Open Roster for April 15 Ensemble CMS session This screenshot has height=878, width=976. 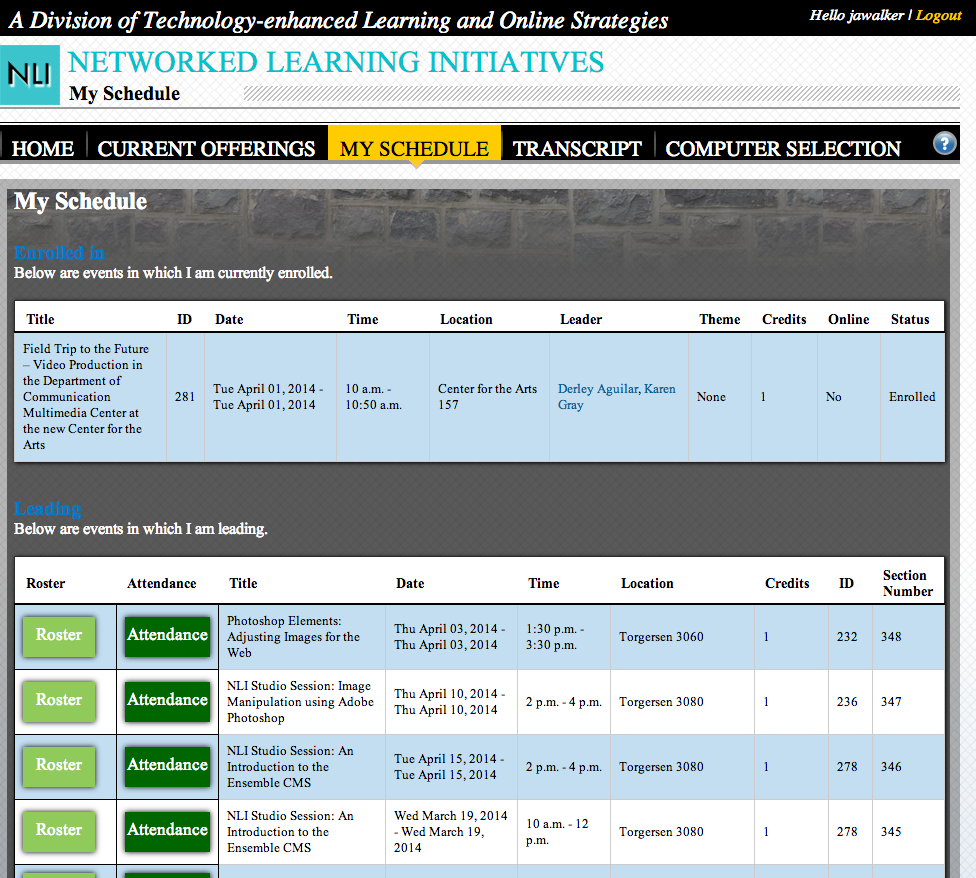tap(59, 766)
